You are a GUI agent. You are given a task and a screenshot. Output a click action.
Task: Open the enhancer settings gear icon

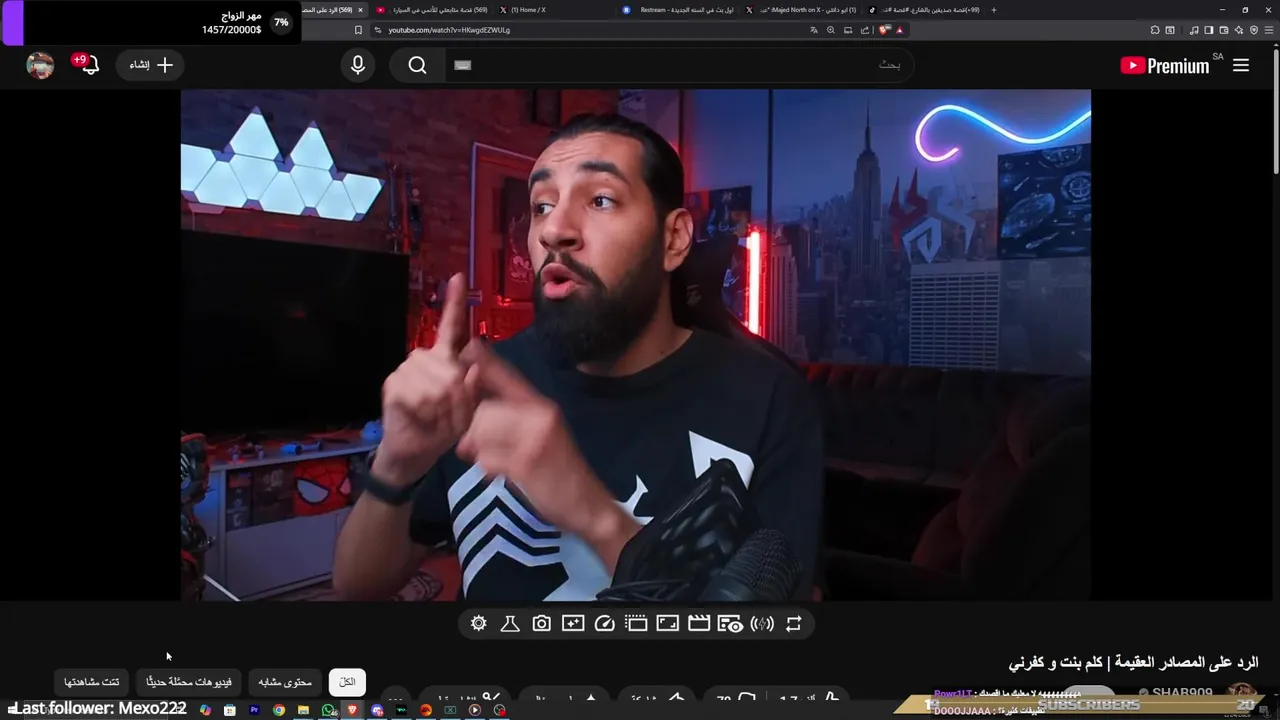point(478,624)
